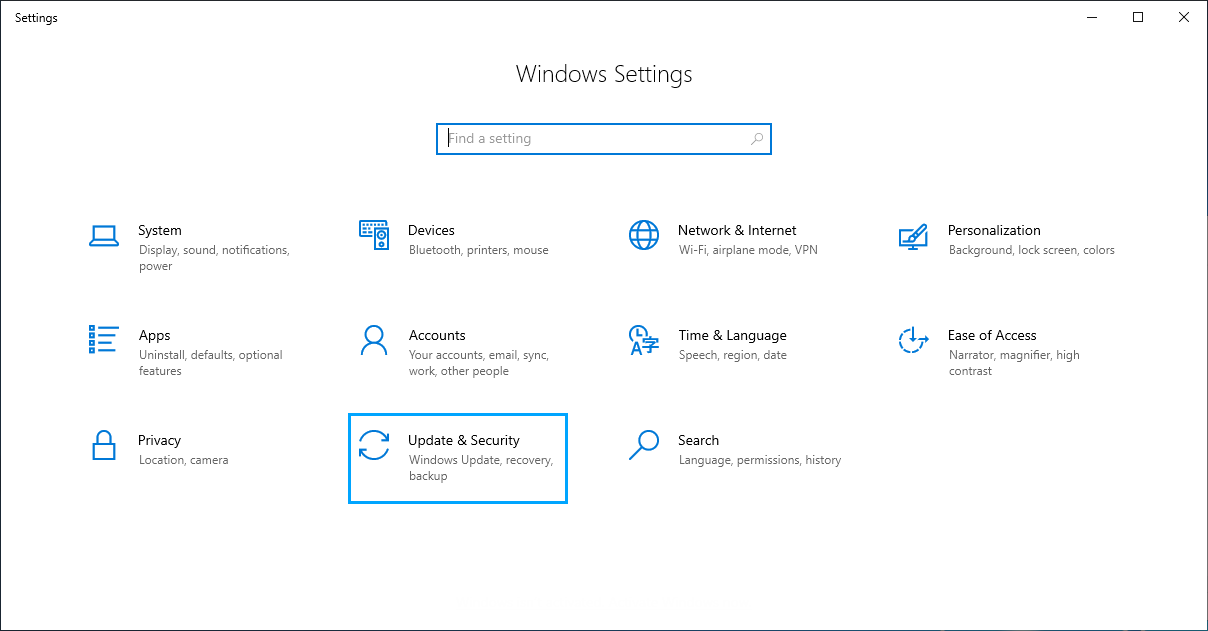This screenshot has width=1208, height=631.
Task: Click 'Background, lock screen, colors' description
Action: point(1032,250)
